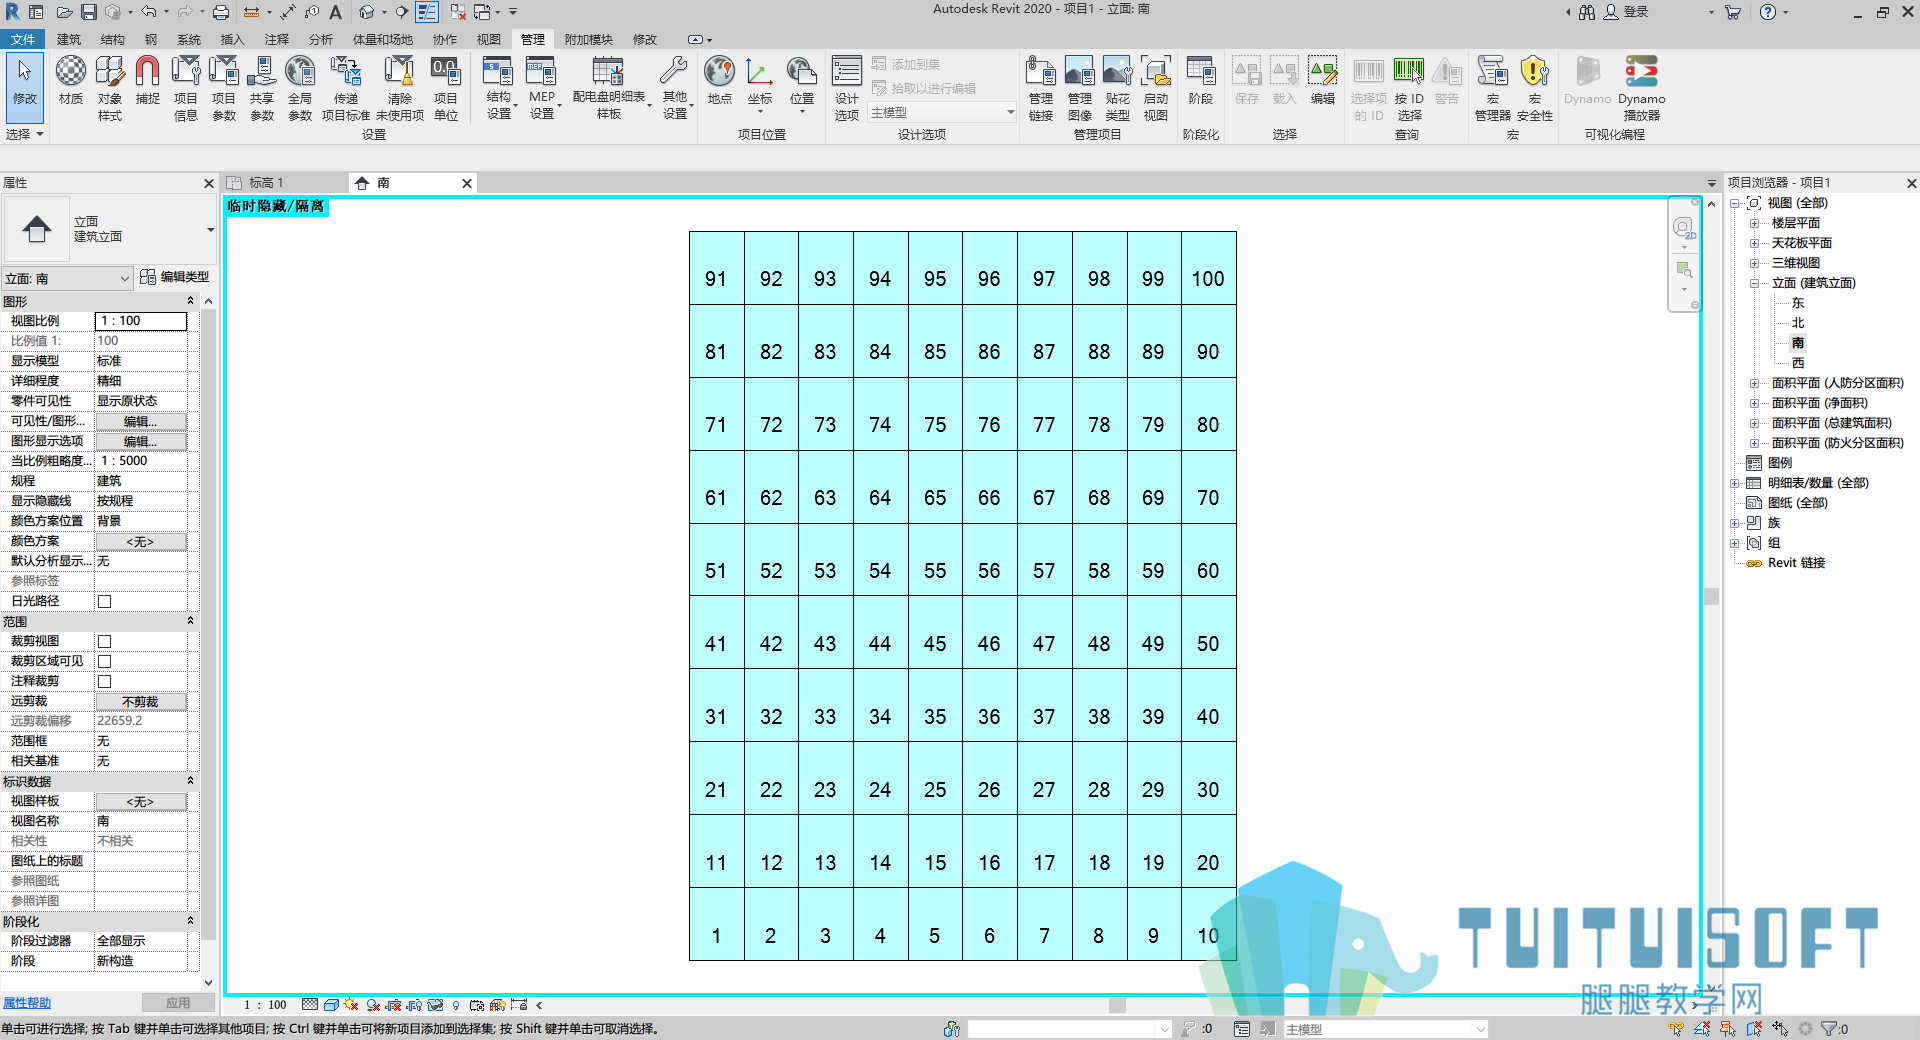This screenshot has width=1920, height=1040.
Task: Switch to the 标高 1 view tab
Action: pyautogui.click(x=265, y=183)
